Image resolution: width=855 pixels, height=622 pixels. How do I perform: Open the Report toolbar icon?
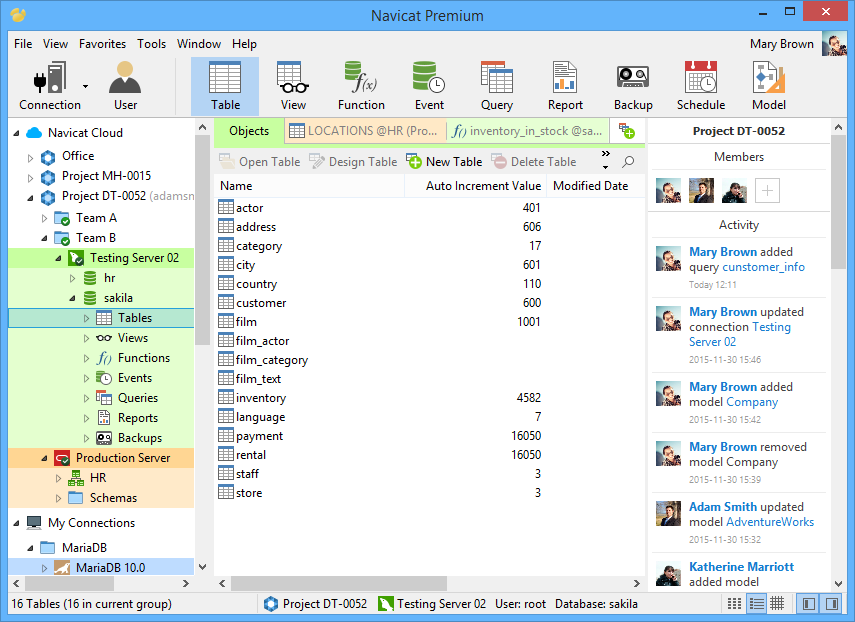click(x=565, y=86)
